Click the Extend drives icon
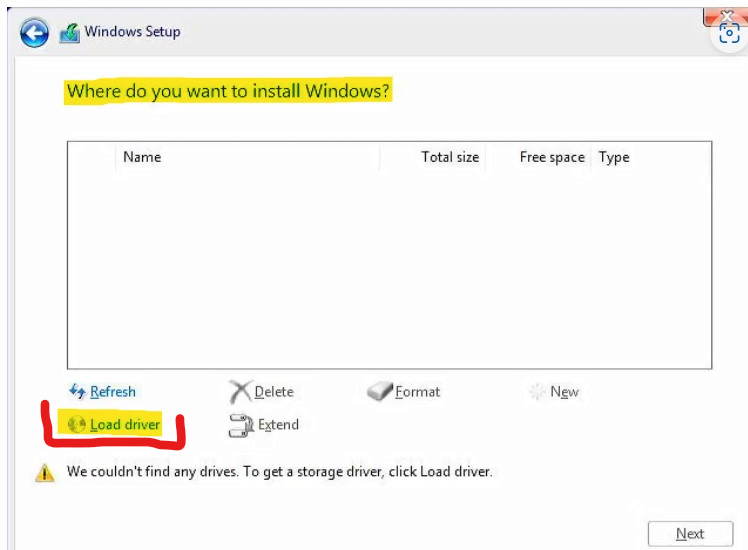 pyautogui.click(x=241, y=425)
